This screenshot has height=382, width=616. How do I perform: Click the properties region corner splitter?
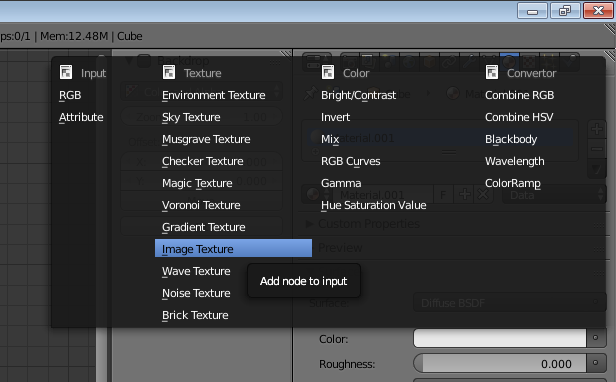click(x=610, y=55)
